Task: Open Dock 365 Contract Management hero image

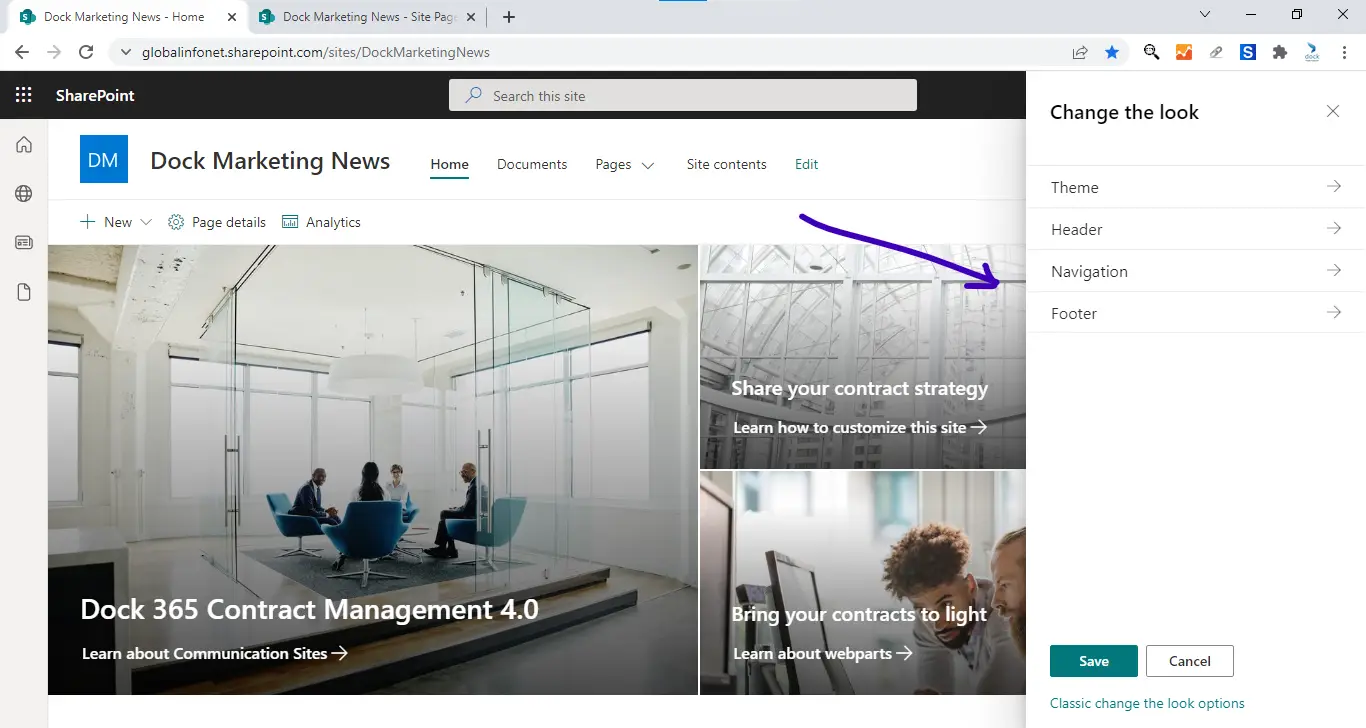Action: point(373,470)
